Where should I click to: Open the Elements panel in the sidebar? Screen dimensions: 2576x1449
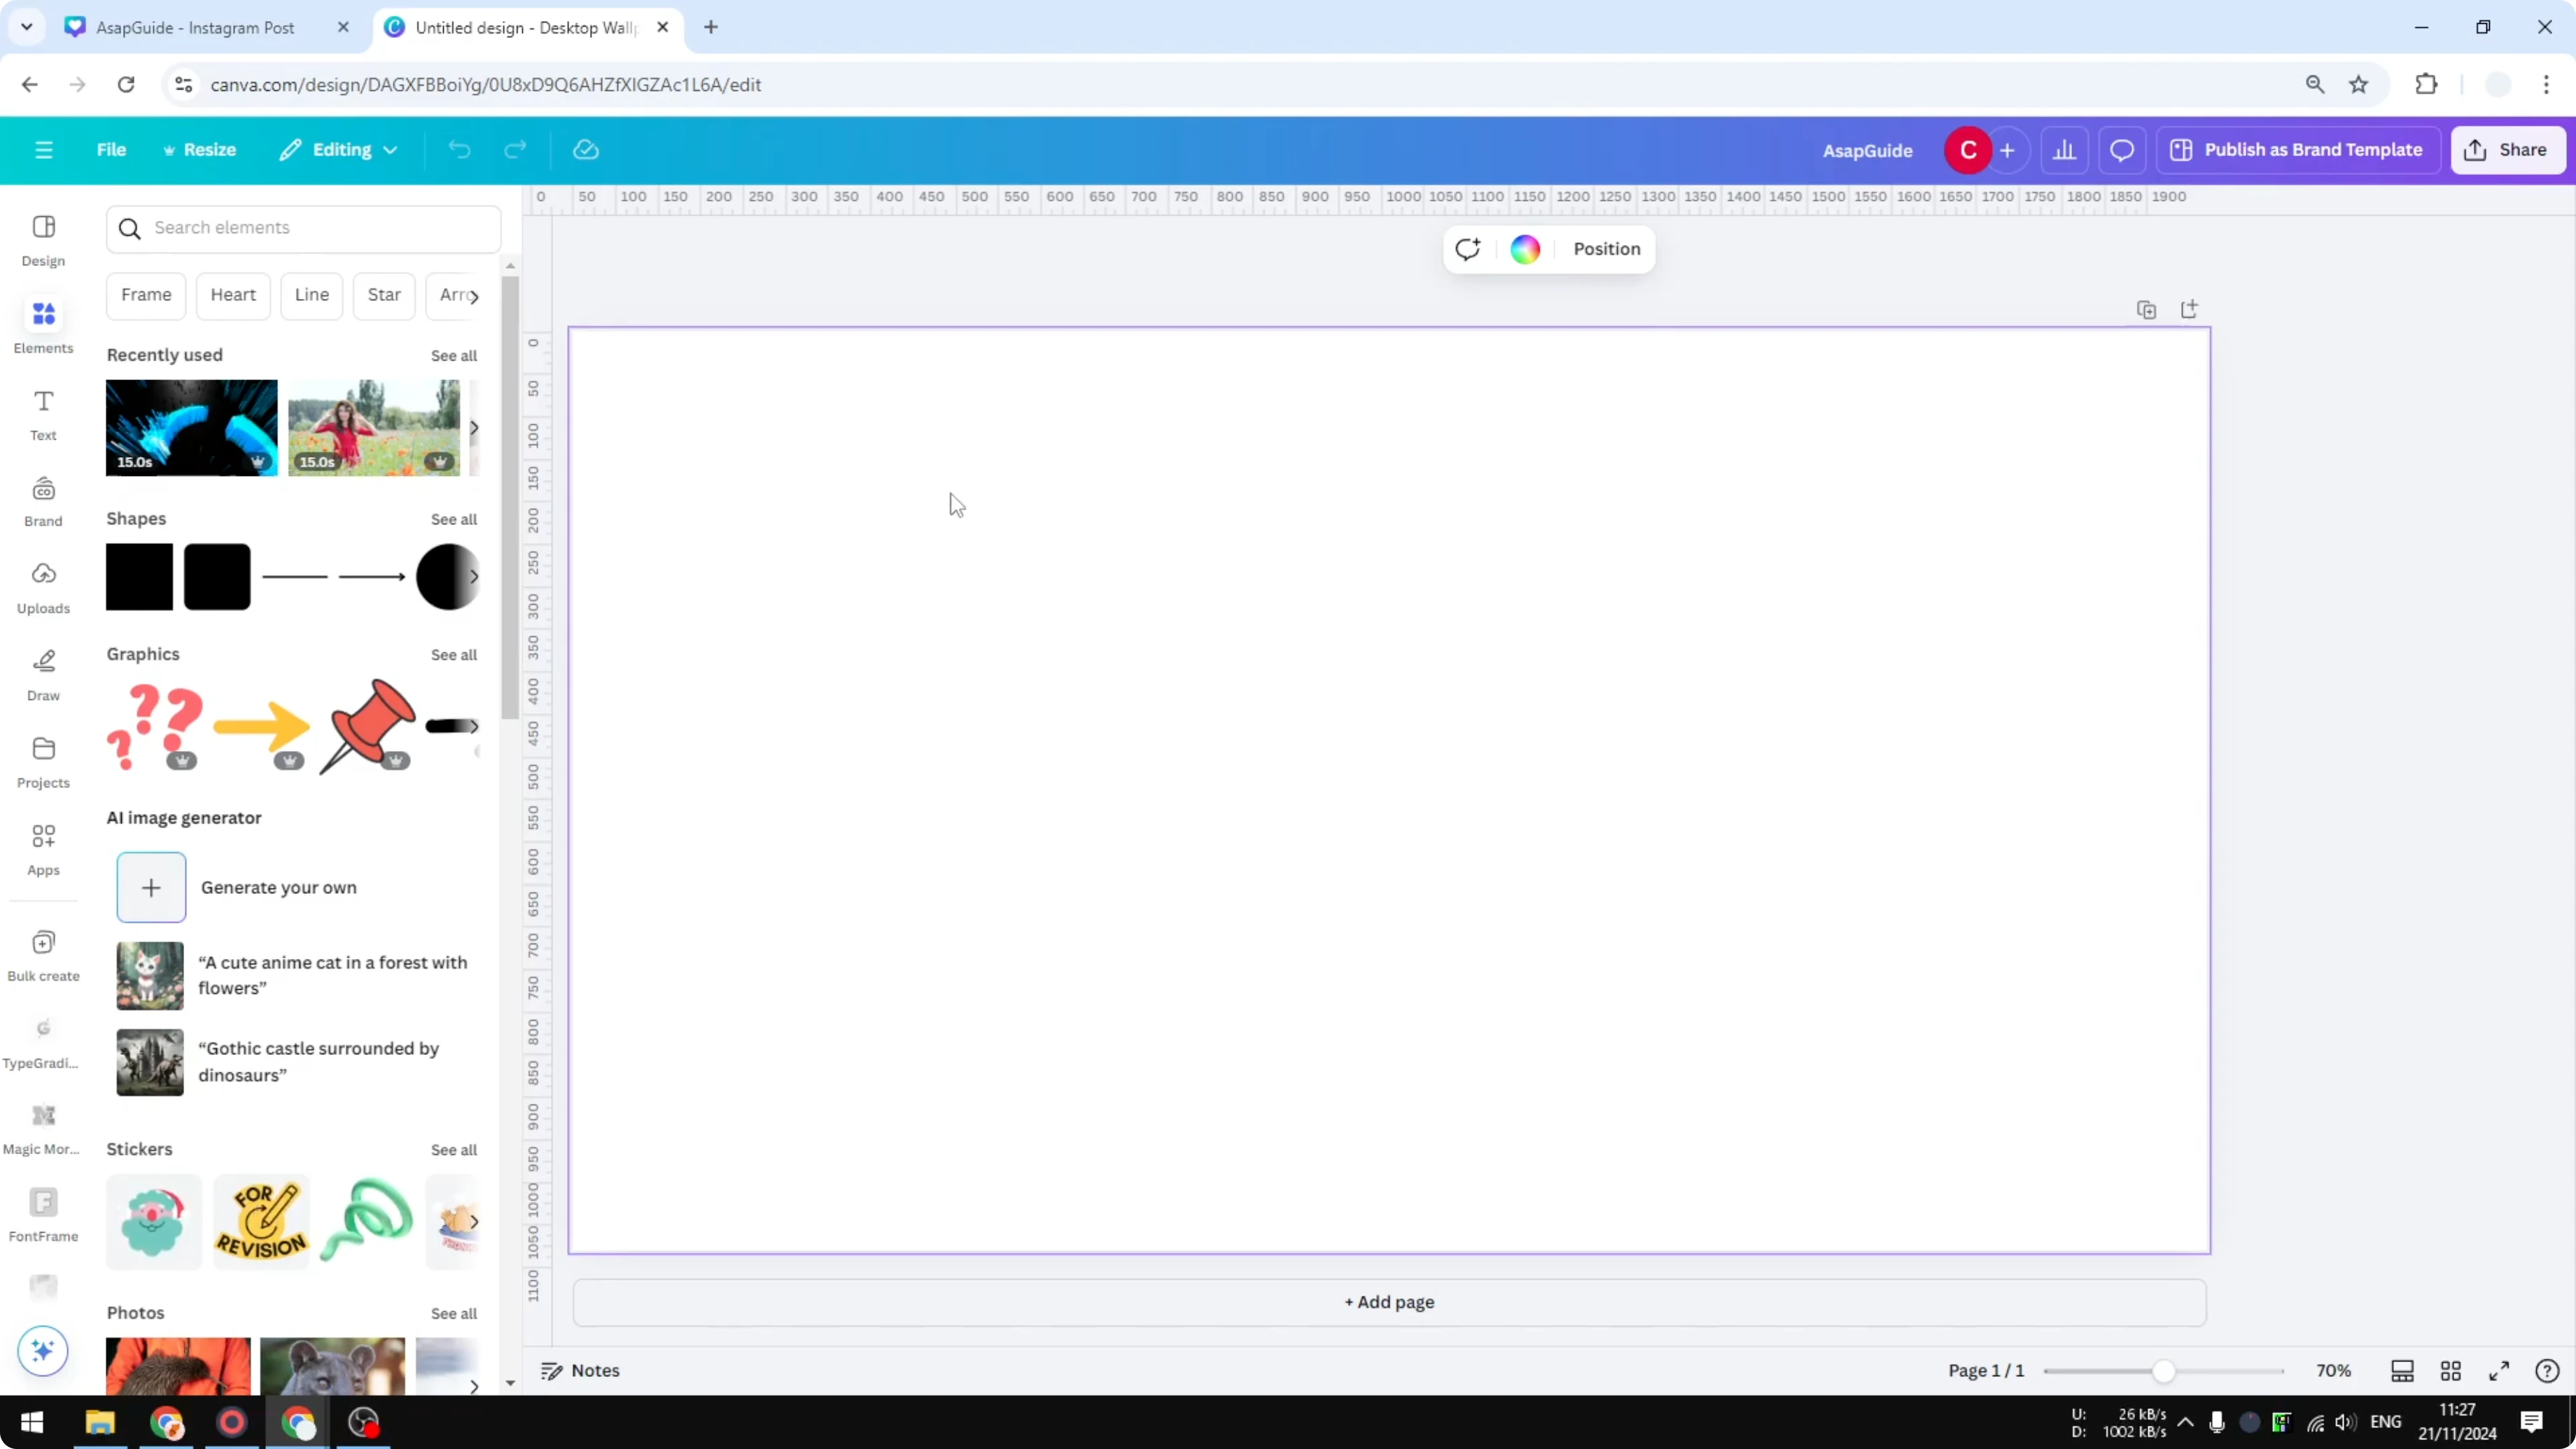43,324
